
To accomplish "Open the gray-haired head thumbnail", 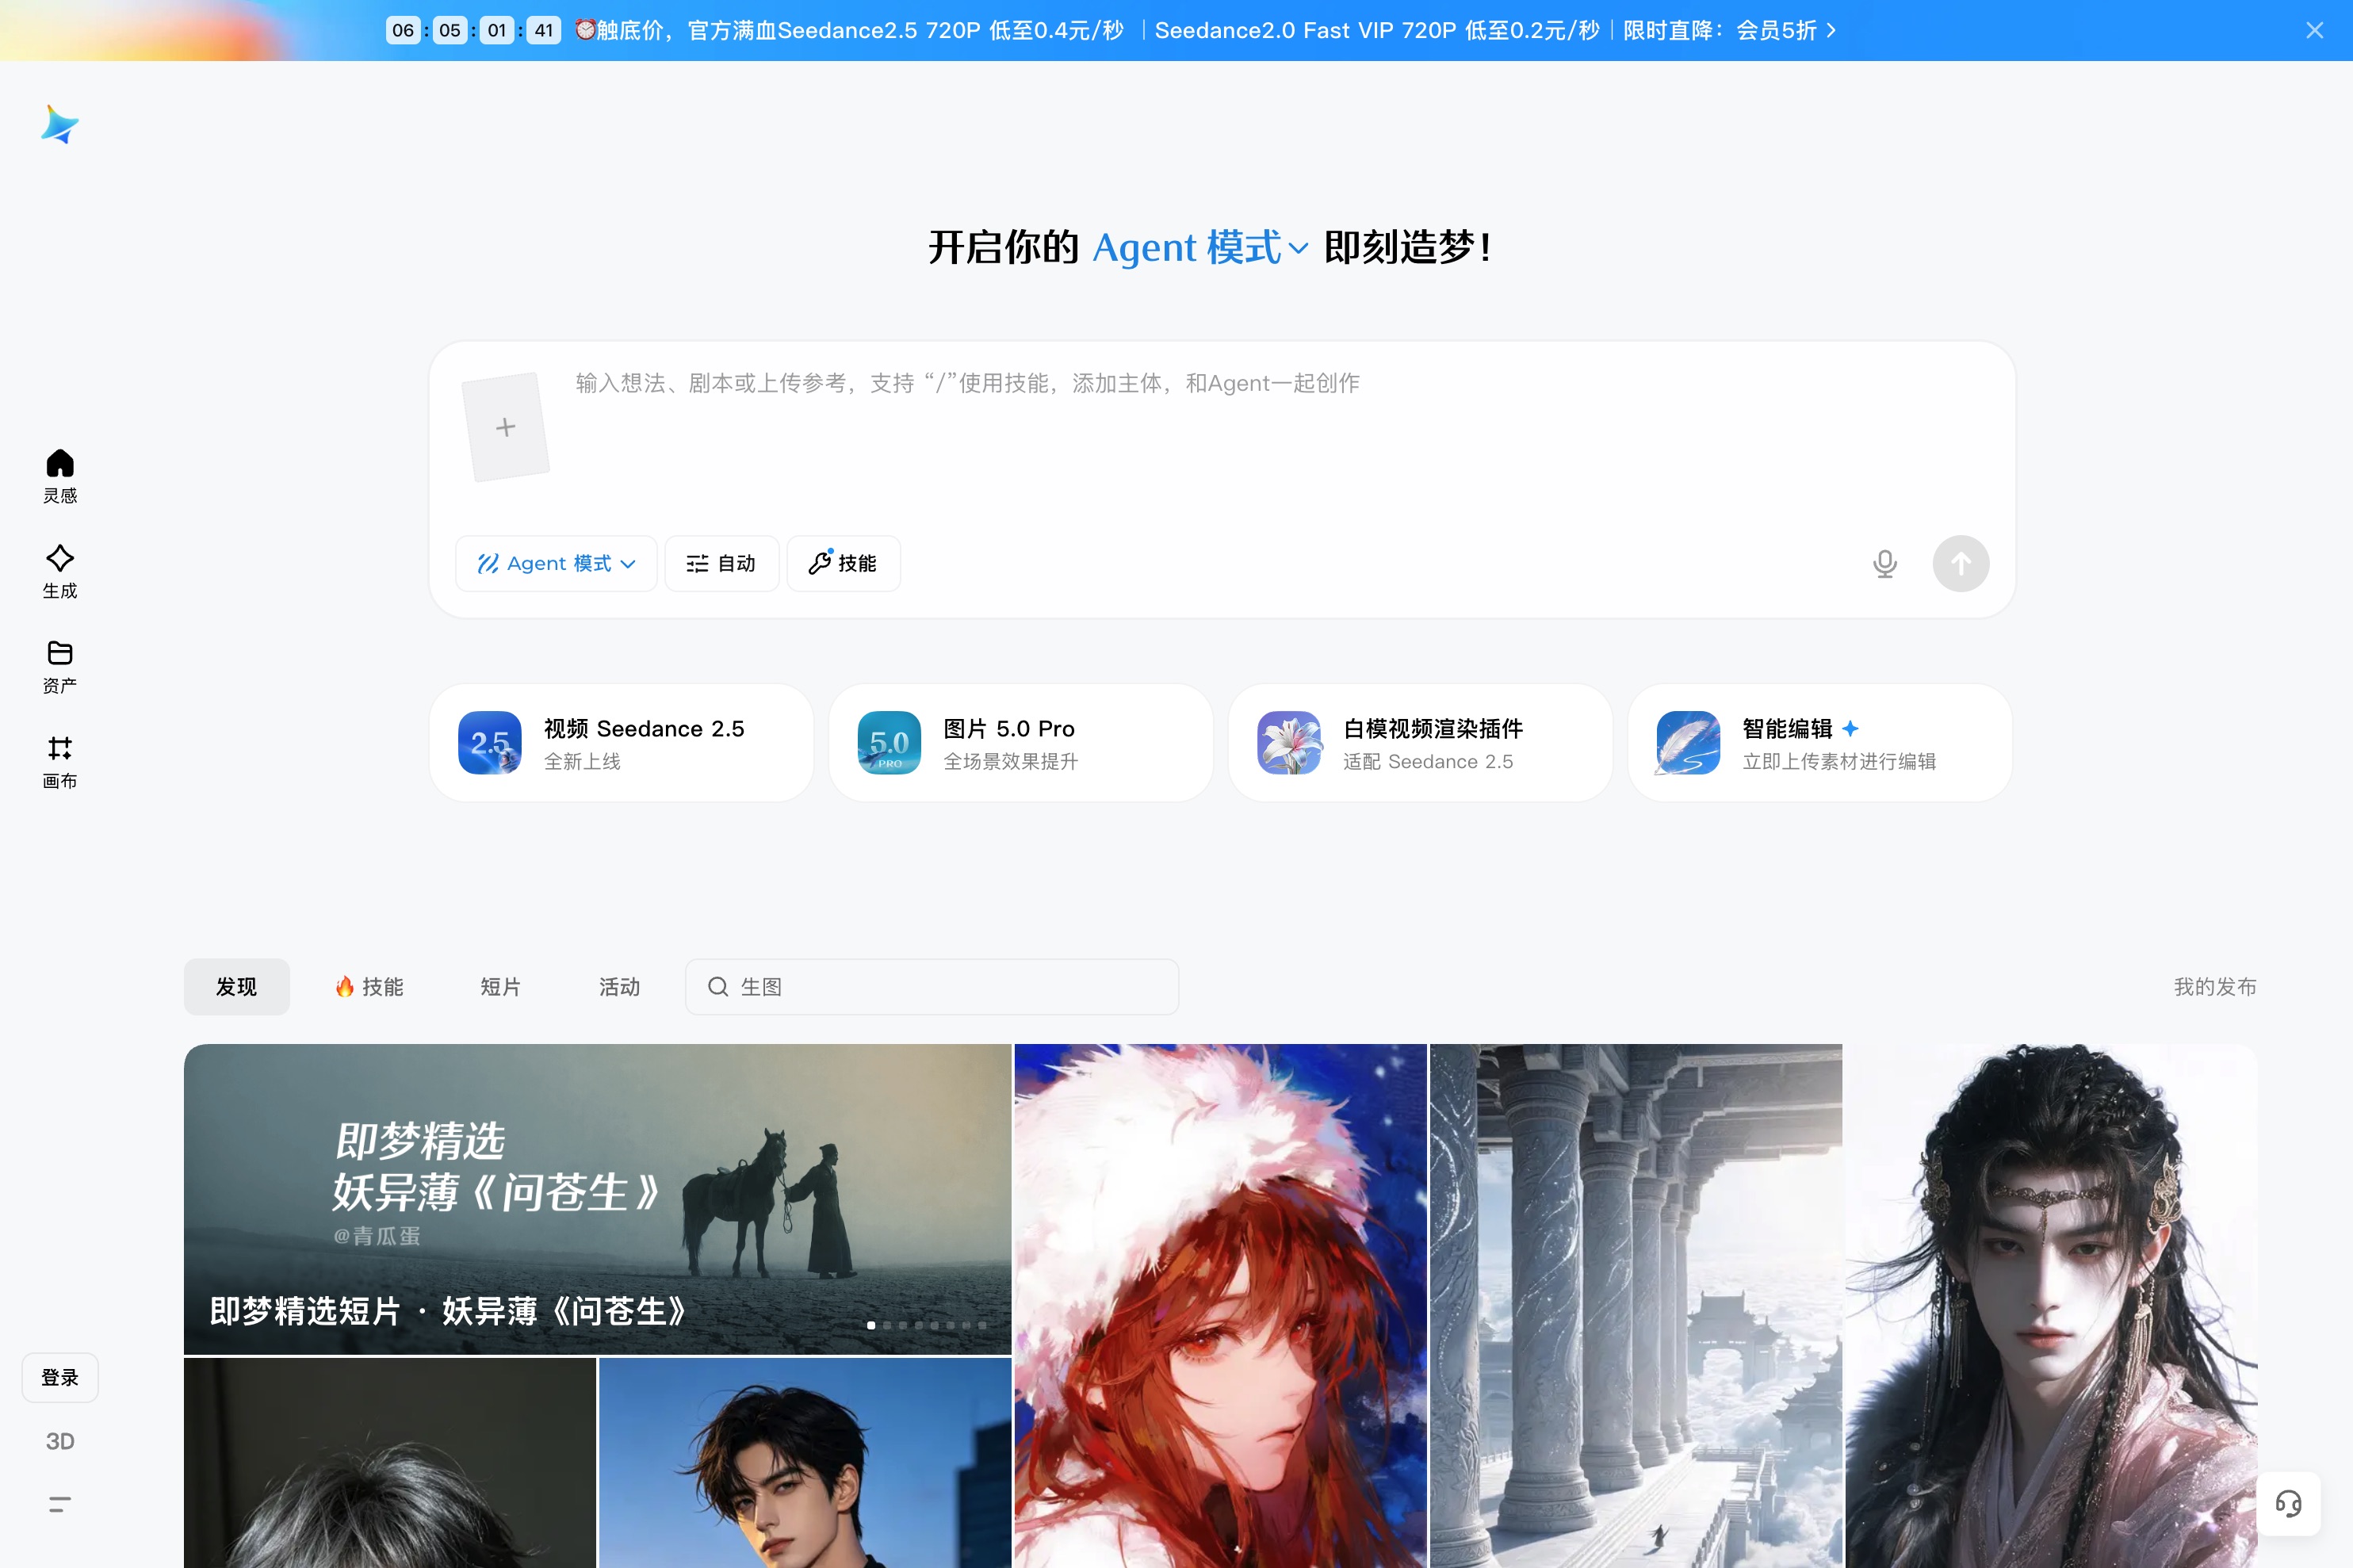I will pyautogui.click(x=390, y=1463).
